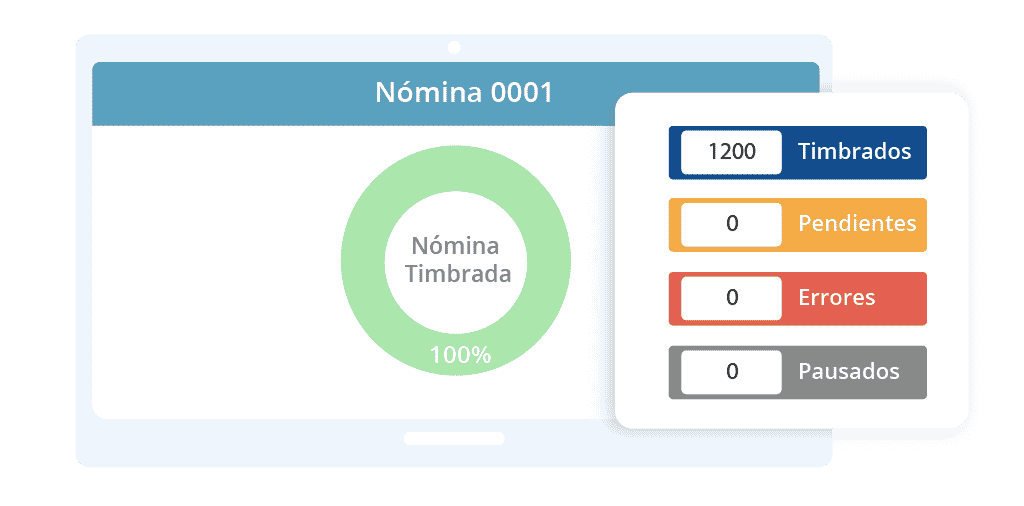
Task: Select the 100% label on the donut
Action: [x=460, y=354]
